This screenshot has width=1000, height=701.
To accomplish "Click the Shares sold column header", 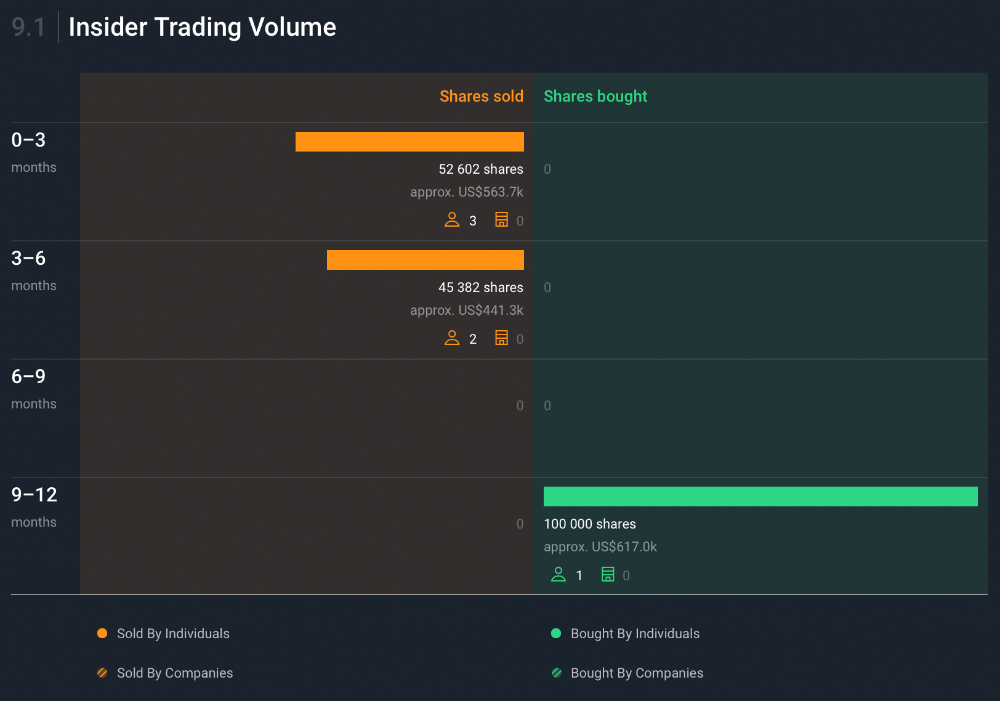I will [x=481, y=96].
